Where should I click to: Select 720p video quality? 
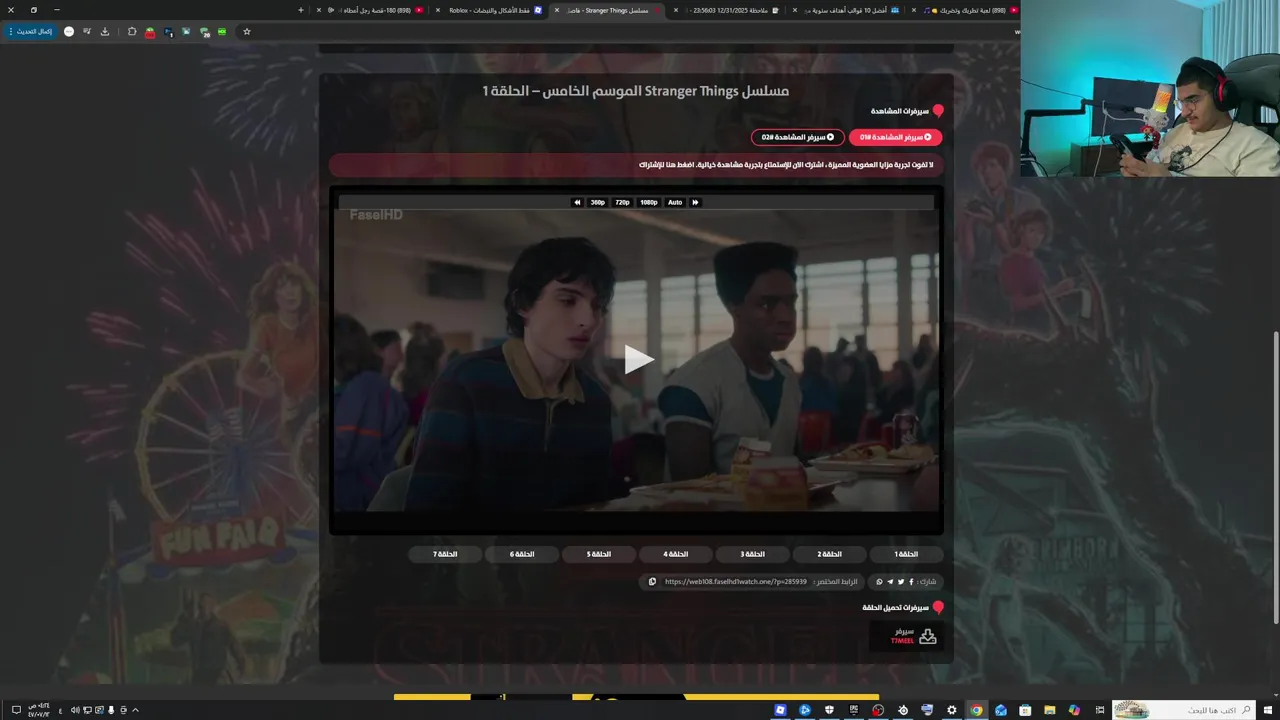[x=622, y=202]
